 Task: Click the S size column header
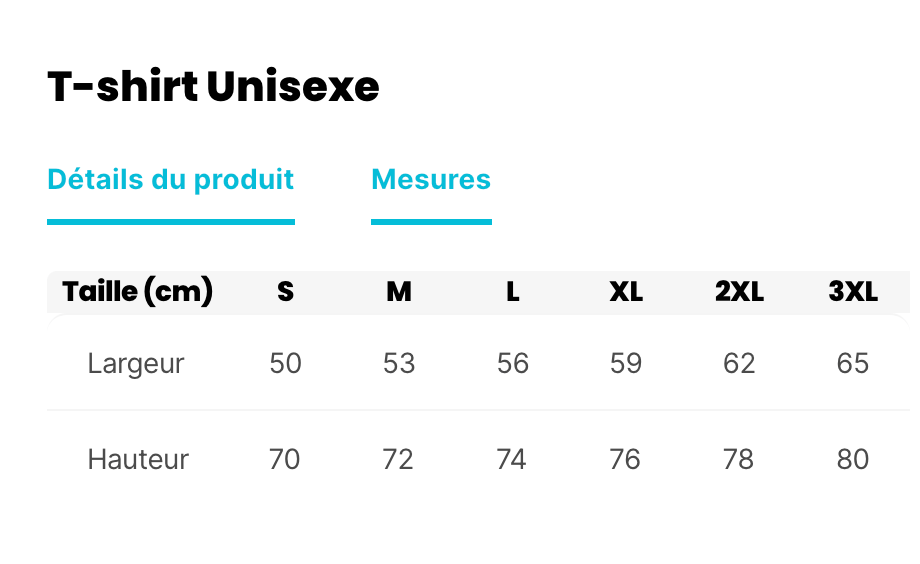click(285, 292)
